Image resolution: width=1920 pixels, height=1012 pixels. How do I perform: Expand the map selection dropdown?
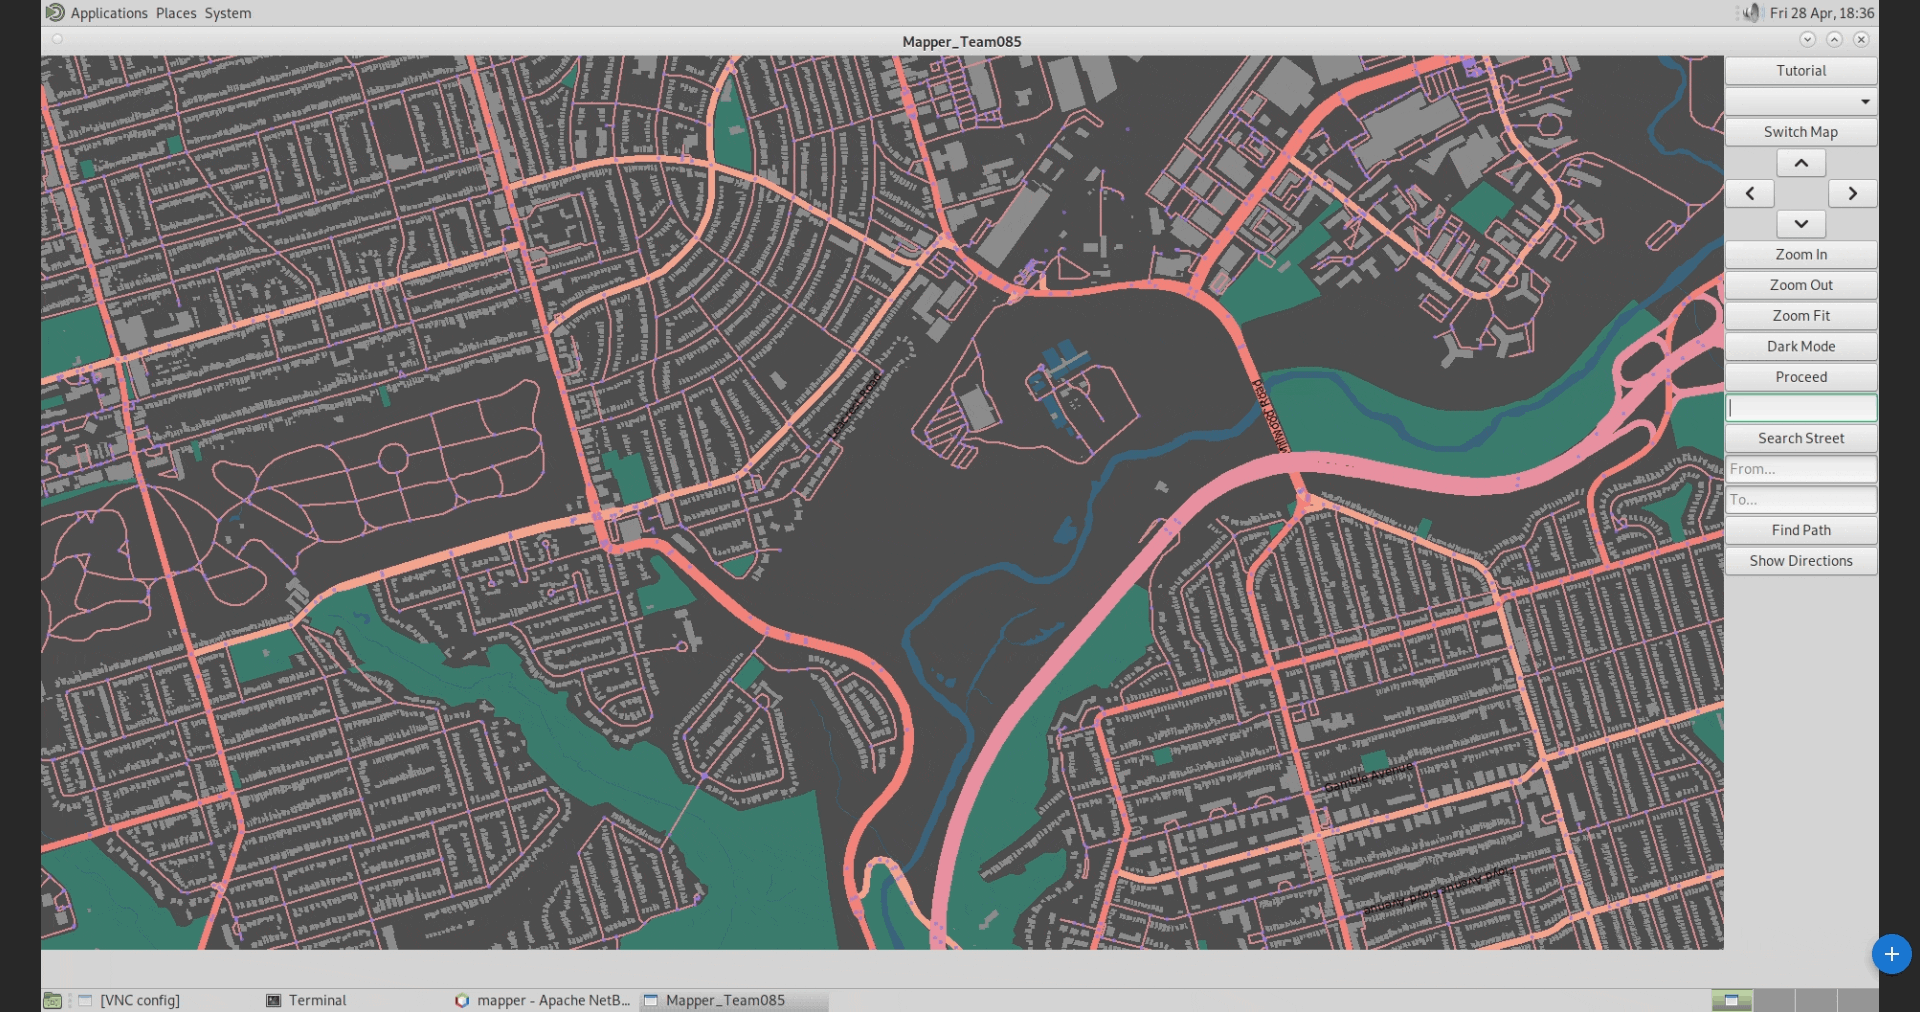pos(1800,102)
